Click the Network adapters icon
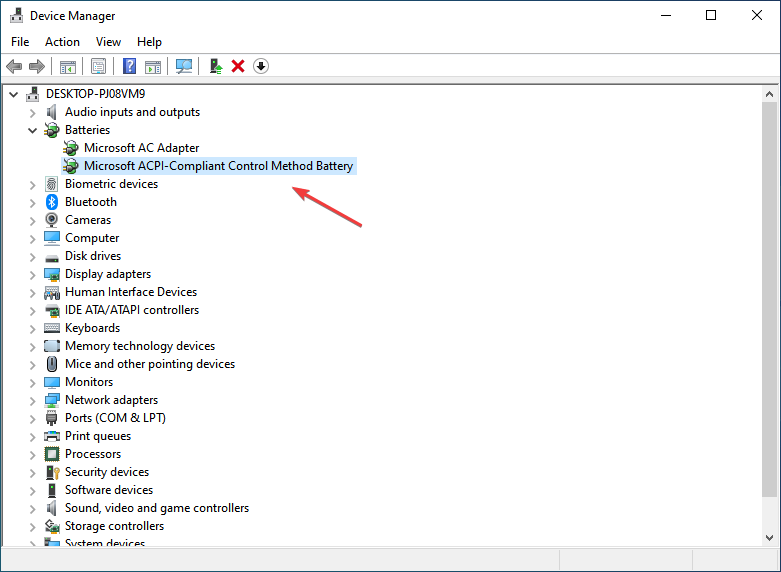Image resolution: width=781 pixels, height=572 pixels. (52, 400)
